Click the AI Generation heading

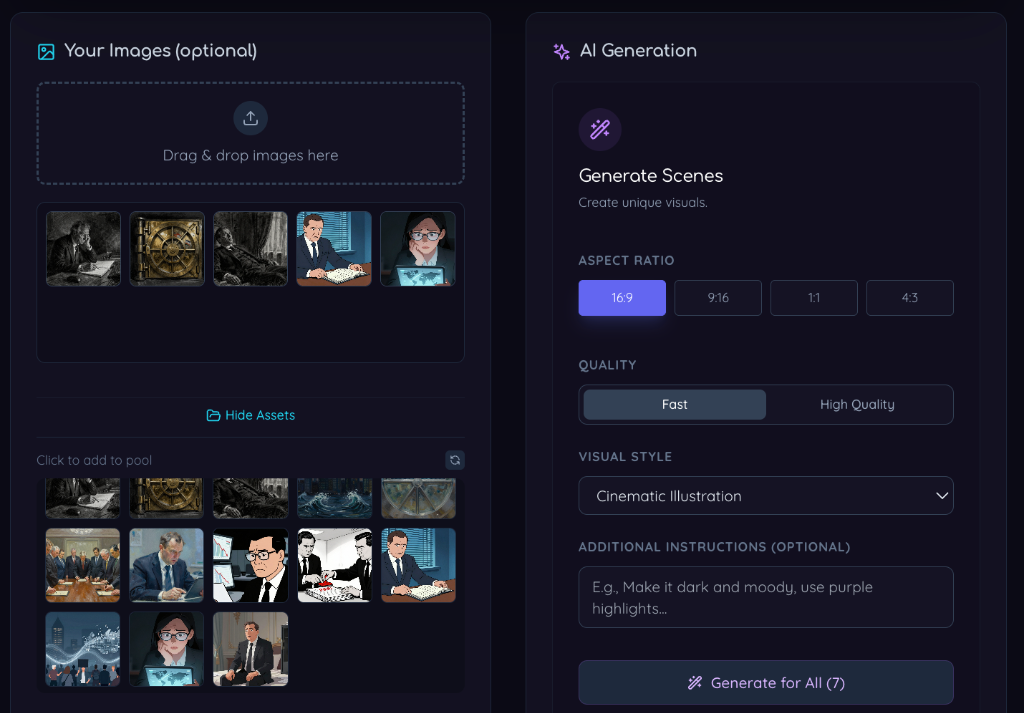638,51
